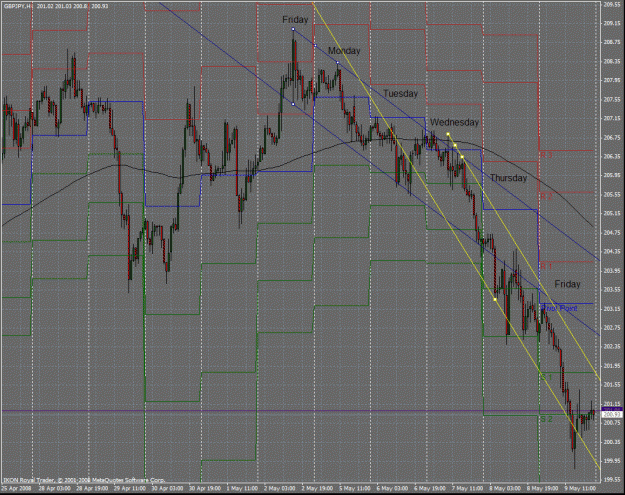Click the 1 May 11:00 time label
This screenshot has height=495, width=625.
point(242,488)
